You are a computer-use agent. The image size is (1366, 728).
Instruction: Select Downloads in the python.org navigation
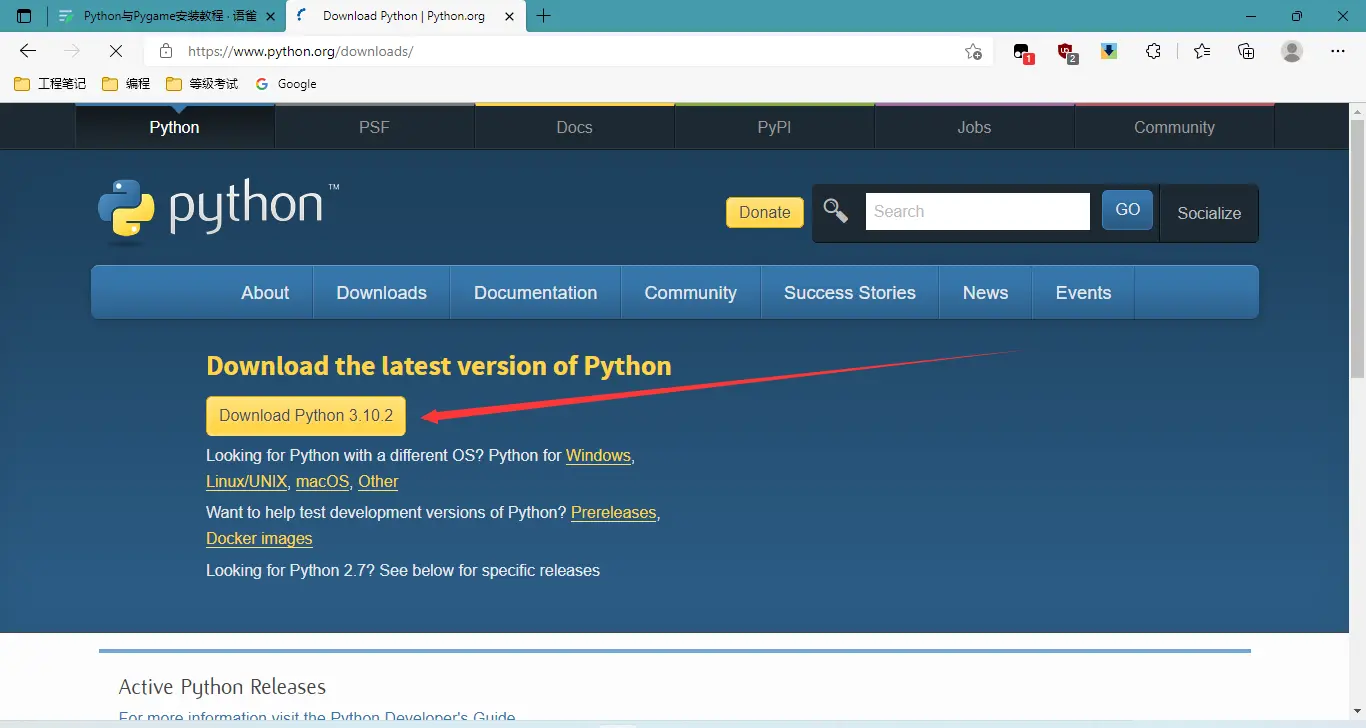381,292
